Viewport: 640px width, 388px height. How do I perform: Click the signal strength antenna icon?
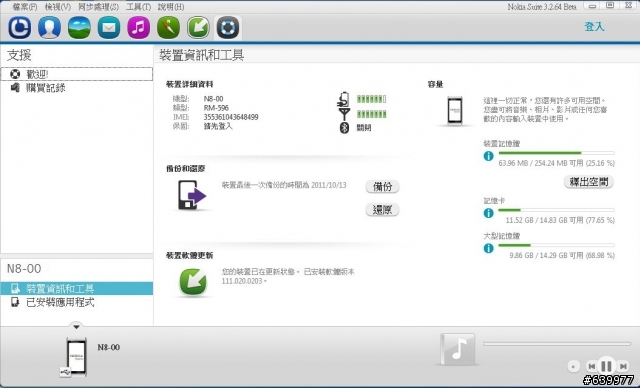click(344, 114)
